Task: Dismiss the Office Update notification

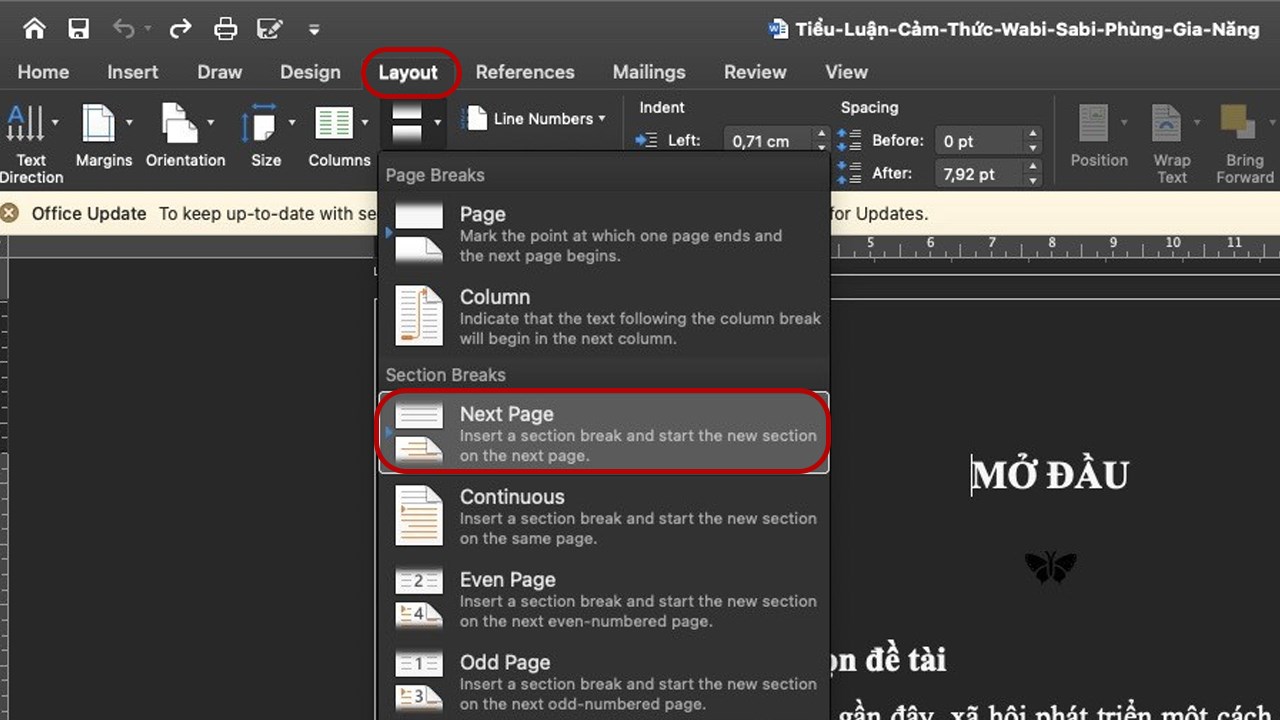Action: tap(10, 213)
